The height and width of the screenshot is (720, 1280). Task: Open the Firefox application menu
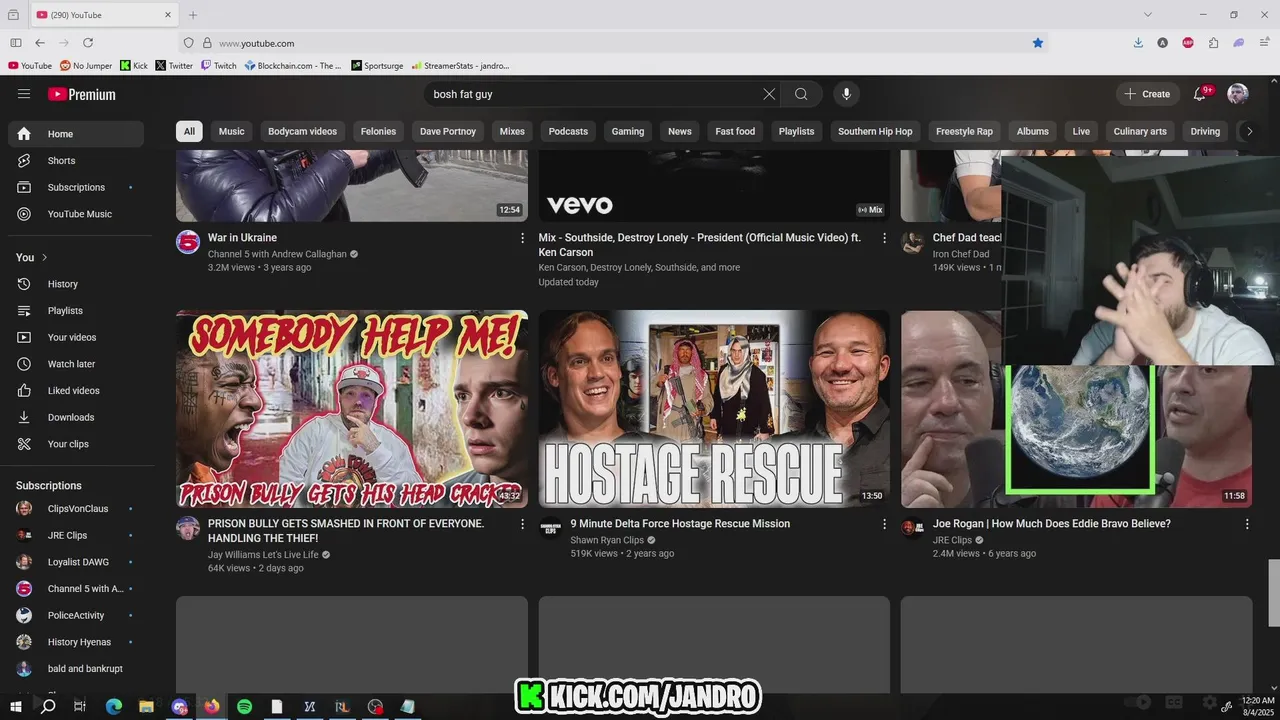tap(1265, 43)
